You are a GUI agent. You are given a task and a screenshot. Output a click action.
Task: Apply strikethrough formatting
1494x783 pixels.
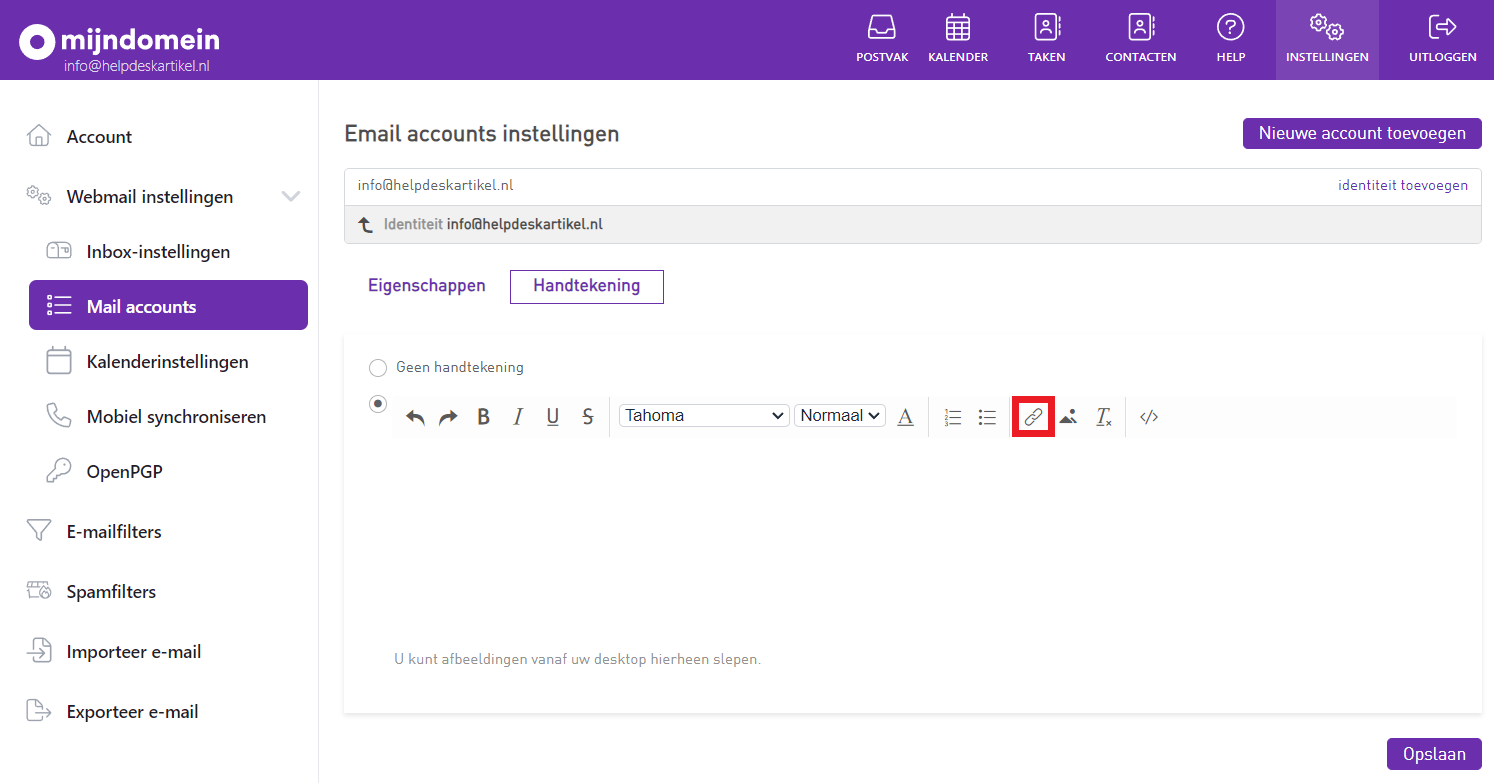[x=587, y=417]
